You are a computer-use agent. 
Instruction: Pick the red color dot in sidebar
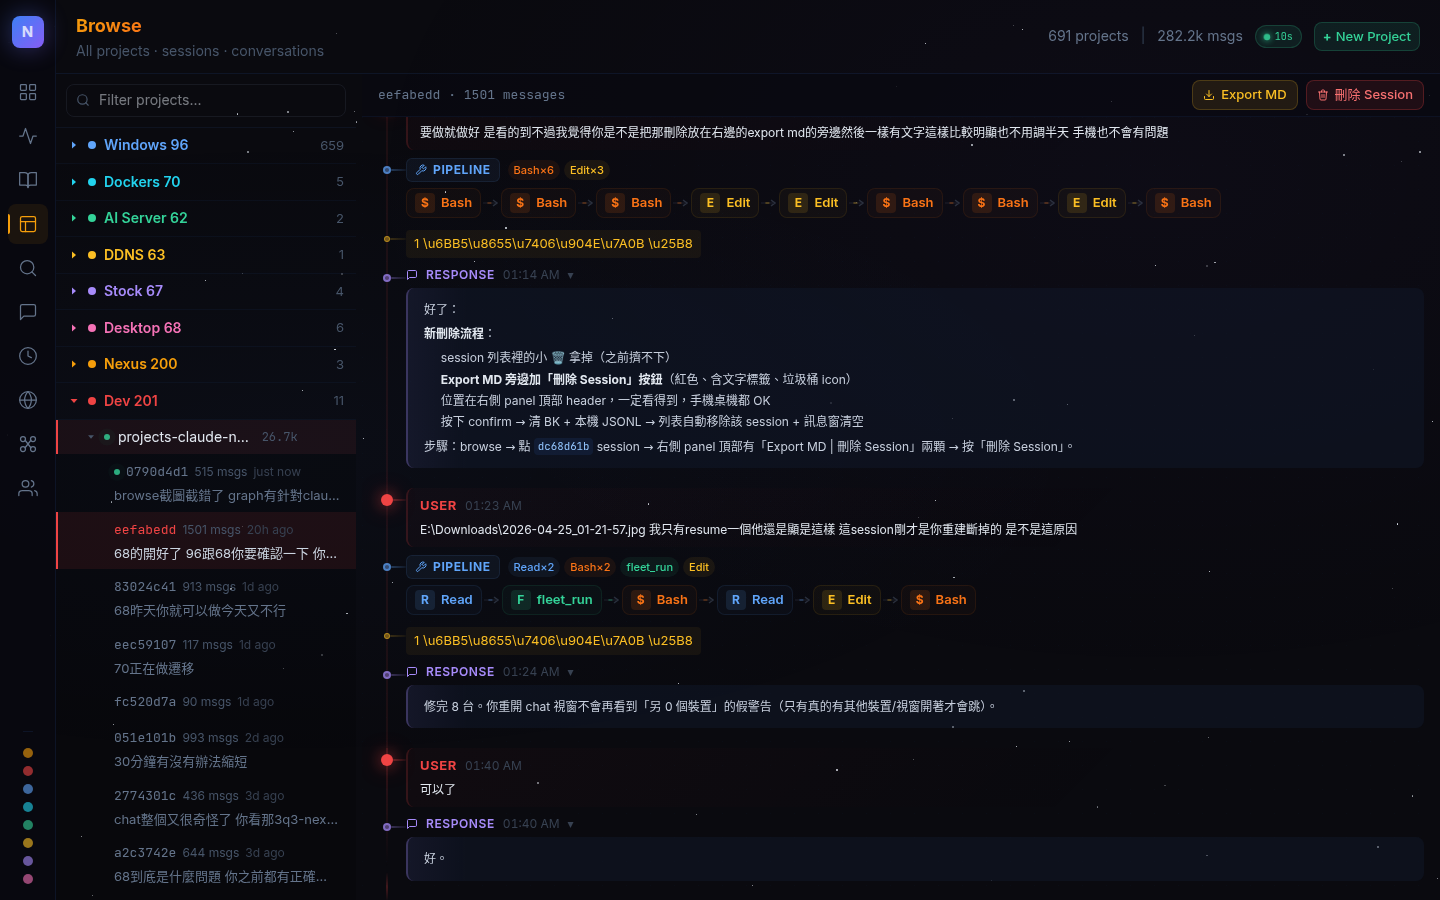(x=28, y=771)
